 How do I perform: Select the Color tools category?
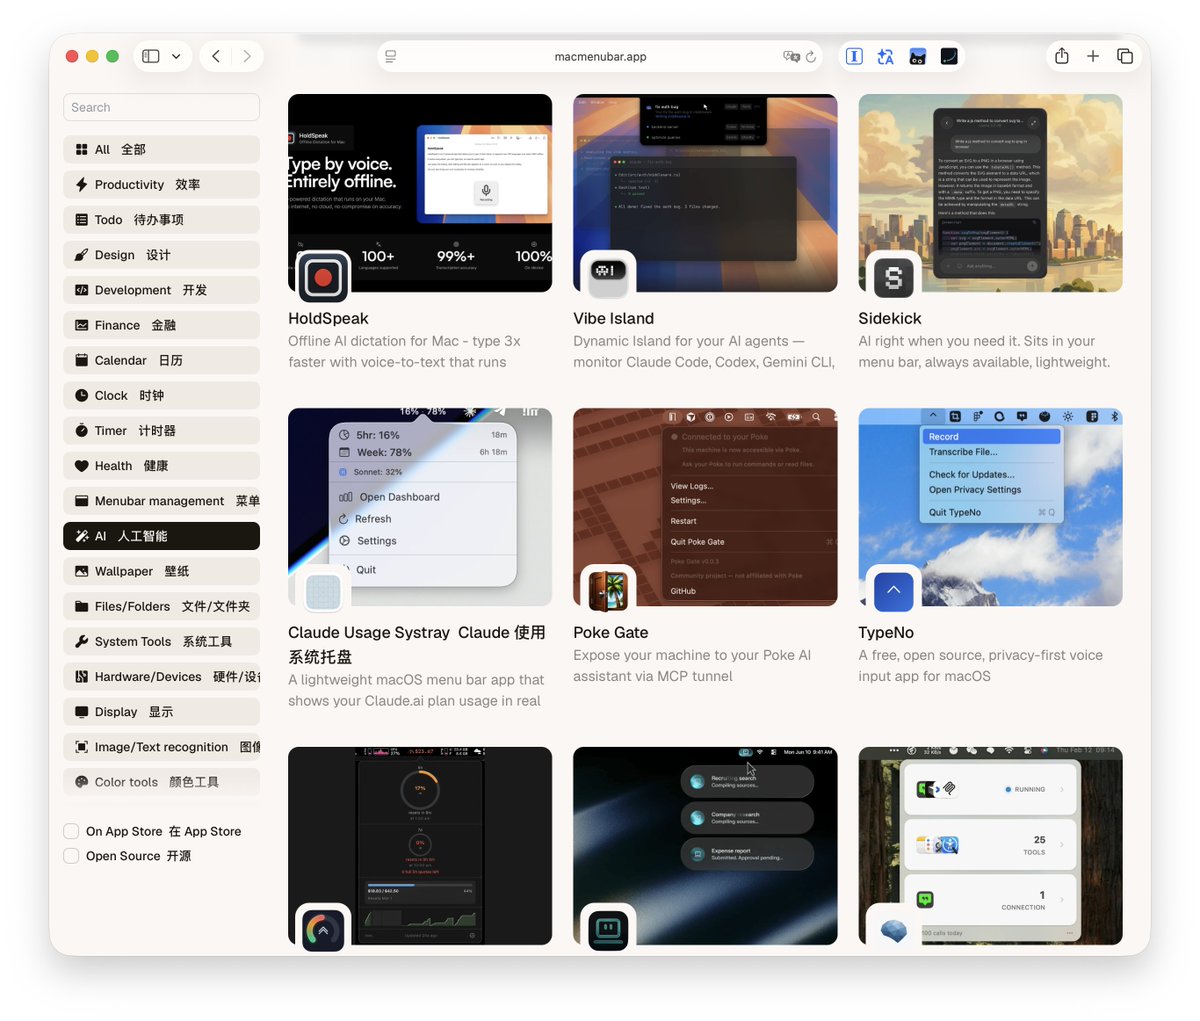point(161,782)
